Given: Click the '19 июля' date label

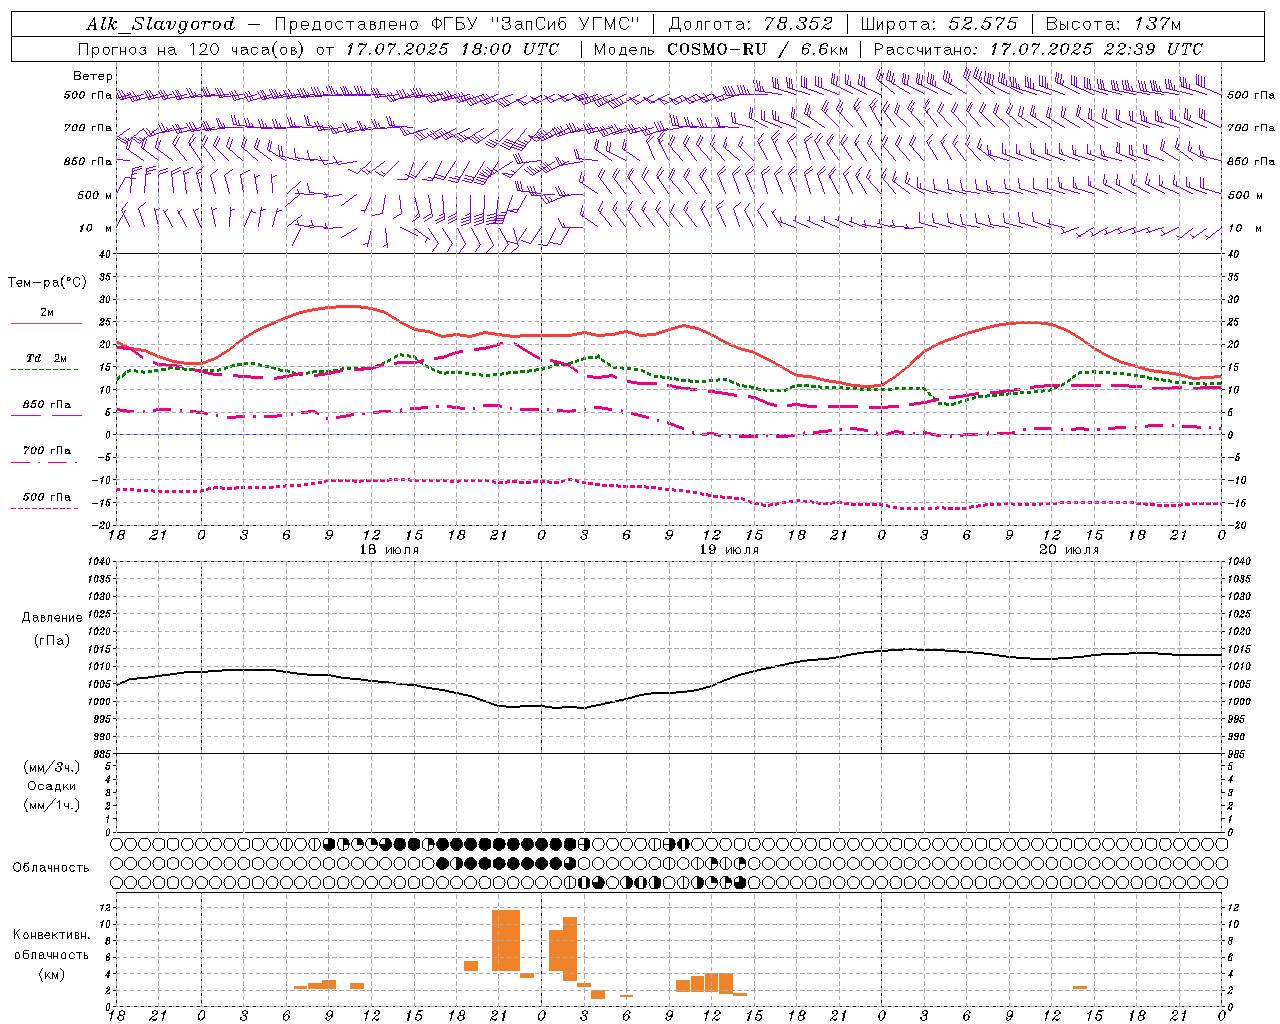Looking at the screenshot, I should coord(728,550).
